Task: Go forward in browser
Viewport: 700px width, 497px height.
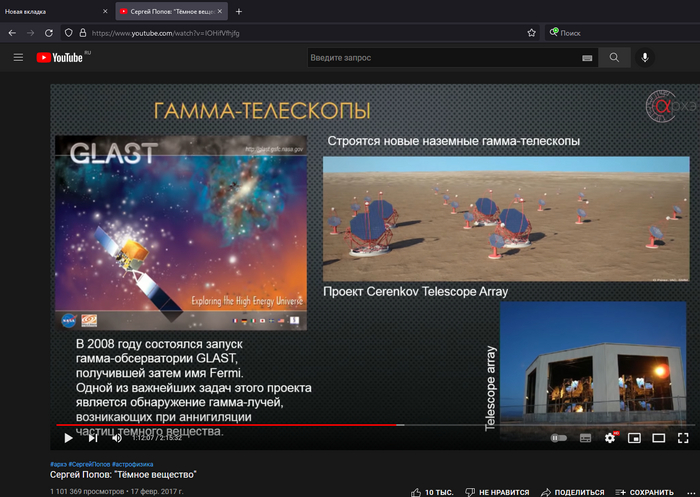Action: [x=30, y=33]
